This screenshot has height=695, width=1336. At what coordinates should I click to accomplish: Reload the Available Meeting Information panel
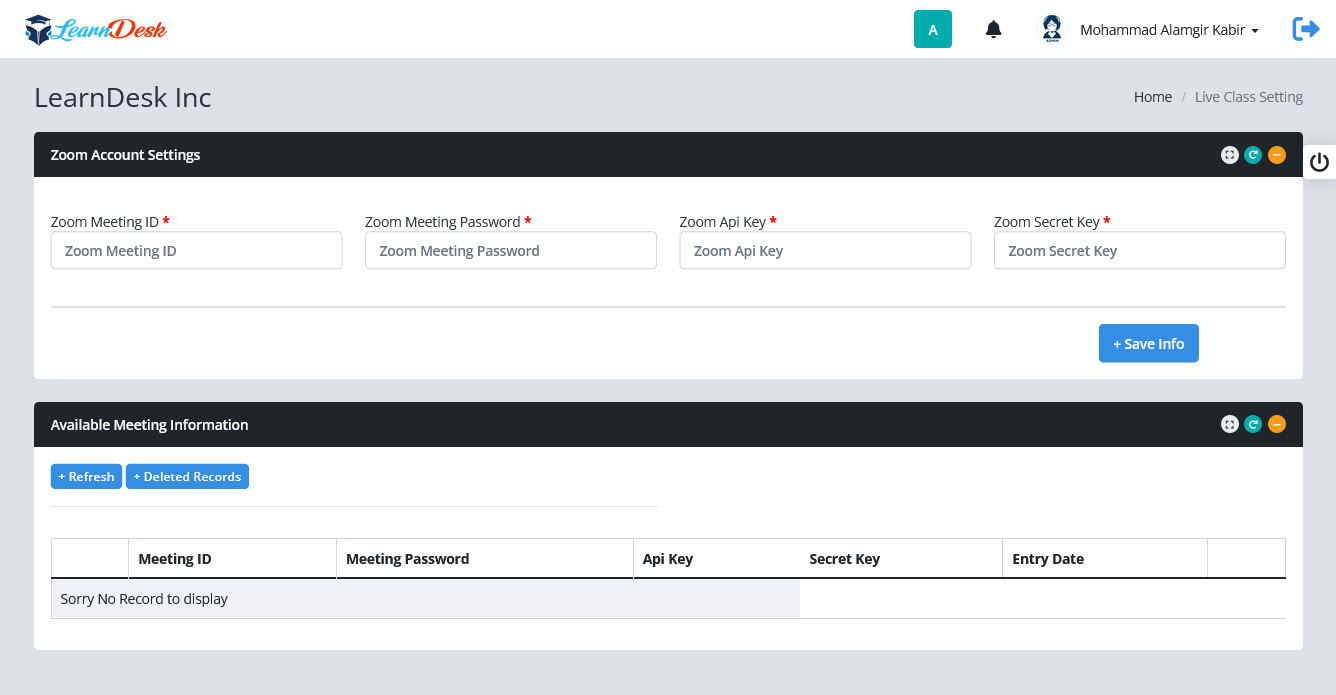coord(1253,425)
